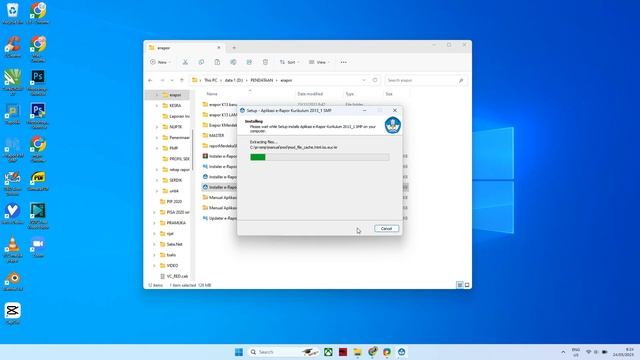The height and width of the screenshot is (360, 640).
Task: Select the erapor K13 baru folder
Action: pos(220,104)
